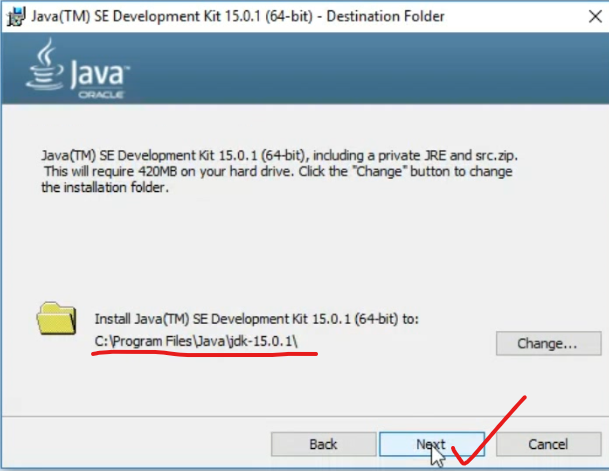Click the description text mentioning 420MB
The width and height of the screenshot is (609, 471).
(279, 171)
